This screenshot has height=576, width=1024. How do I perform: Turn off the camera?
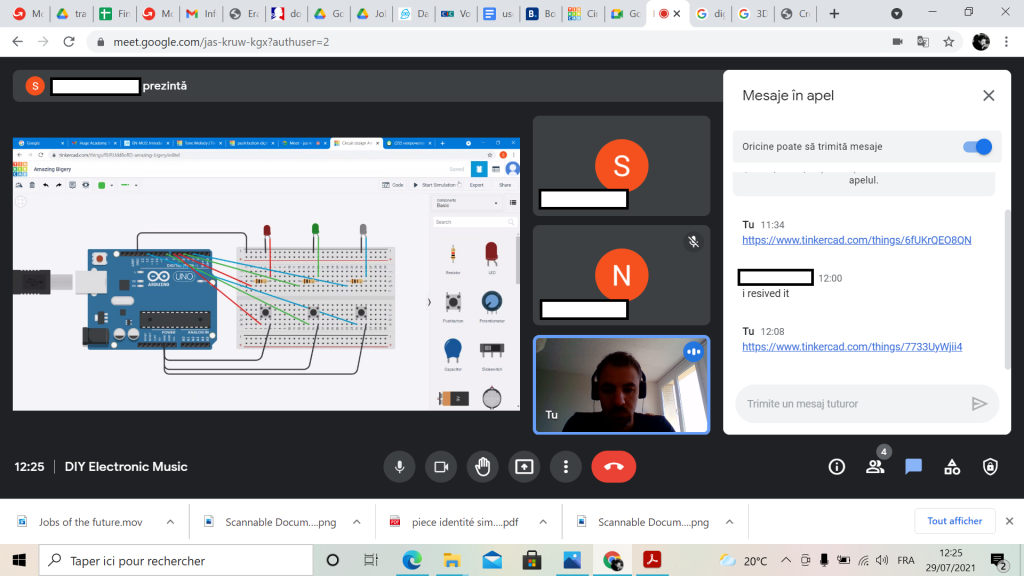[440, 467]
